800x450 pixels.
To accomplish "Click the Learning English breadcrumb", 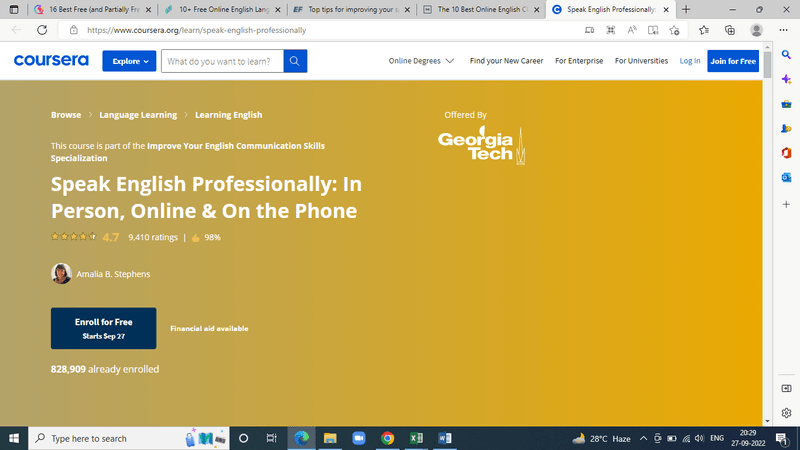I will (229, 115).
